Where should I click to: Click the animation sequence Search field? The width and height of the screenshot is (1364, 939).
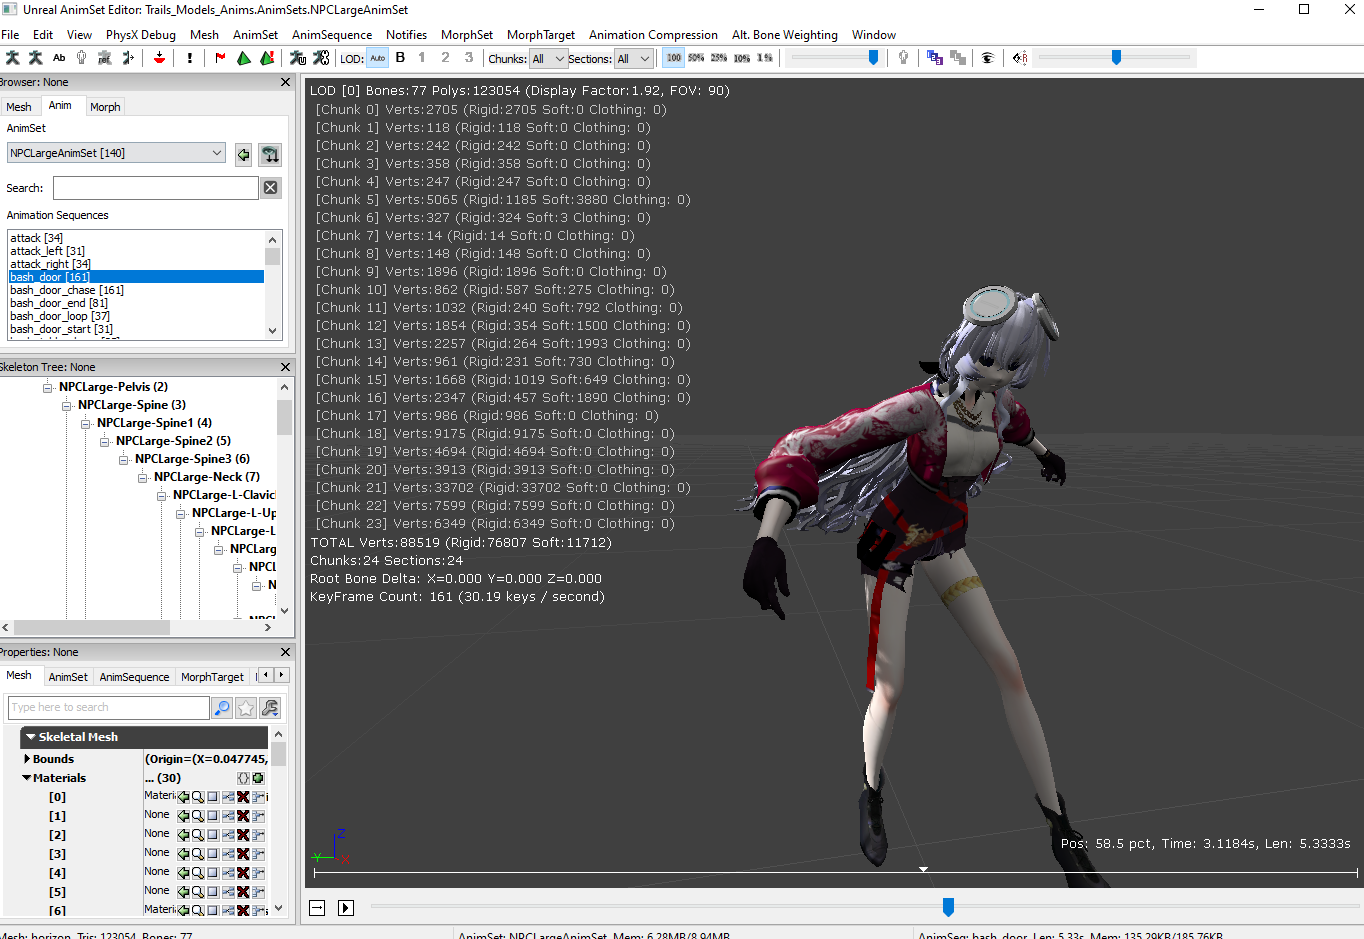point(156,188)
